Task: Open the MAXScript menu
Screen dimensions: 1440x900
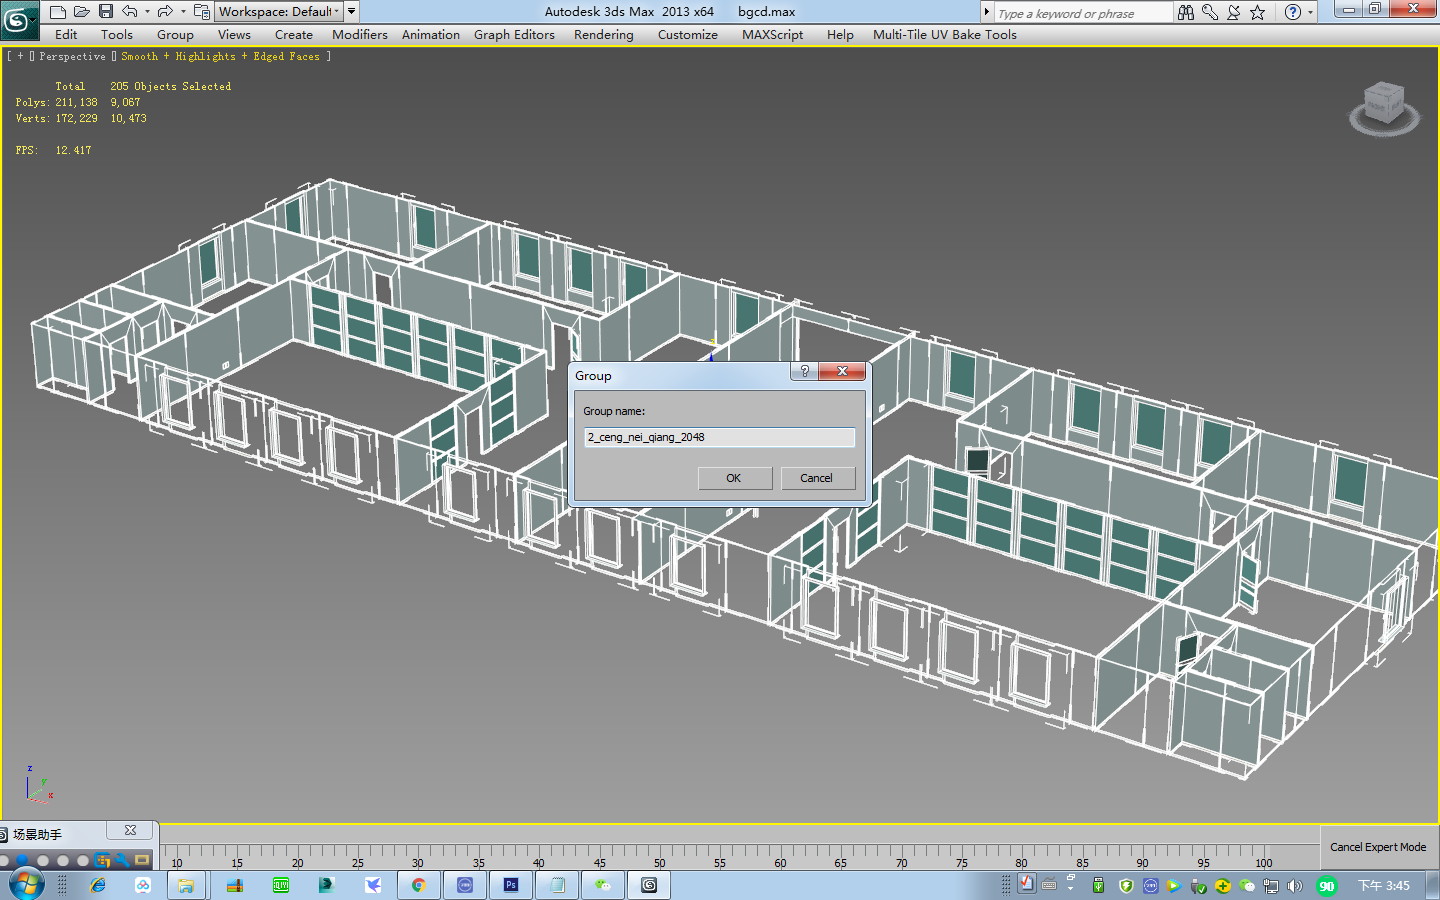Action: click(x=772, y=34)
